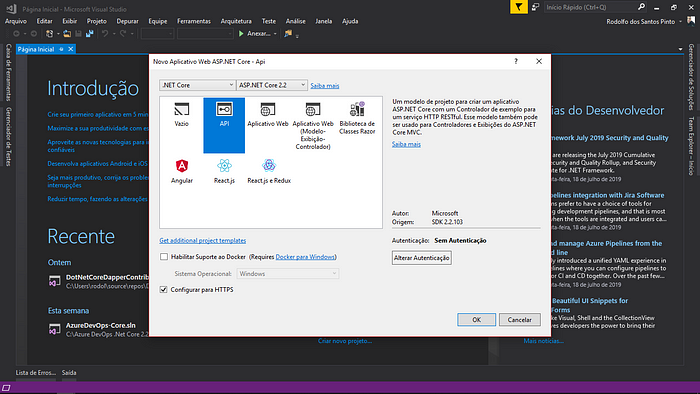Image resolution: width=700 pixels, height=394 pixels.
Task: Expand the account name dropdown arrow
Action: click(x=680, y=21)
